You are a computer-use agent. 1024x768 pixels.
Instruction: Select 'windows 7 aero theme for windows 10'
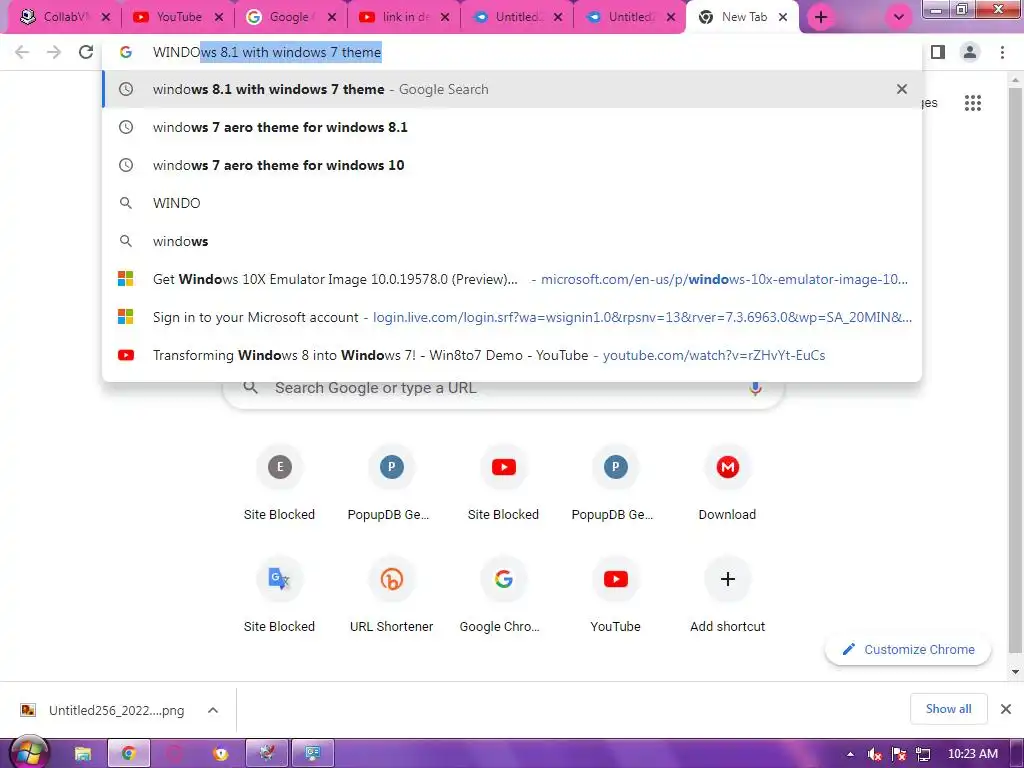click(x=512, y=165)
